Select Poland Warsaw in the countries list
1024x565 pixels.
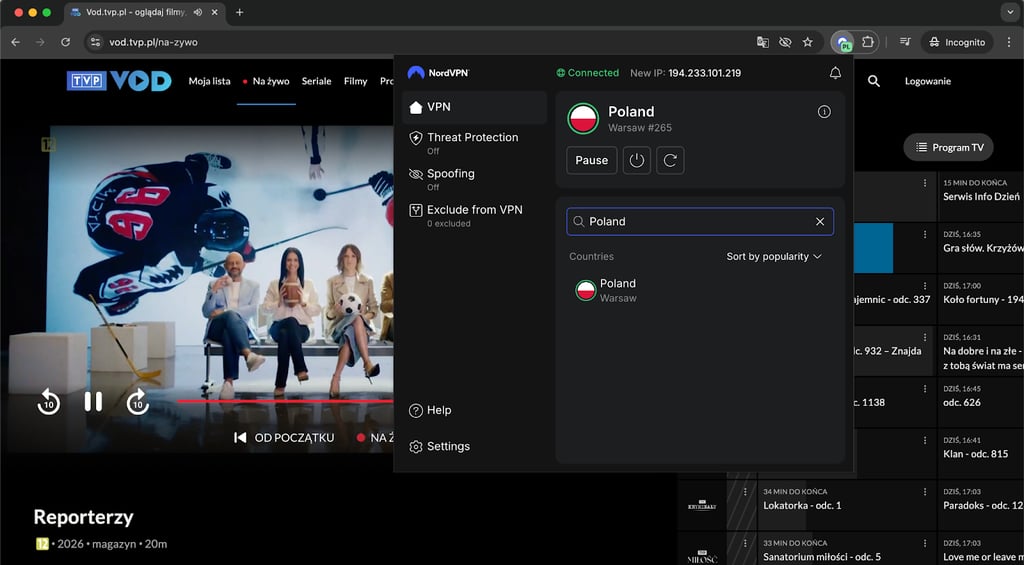(x=699, y=290)
